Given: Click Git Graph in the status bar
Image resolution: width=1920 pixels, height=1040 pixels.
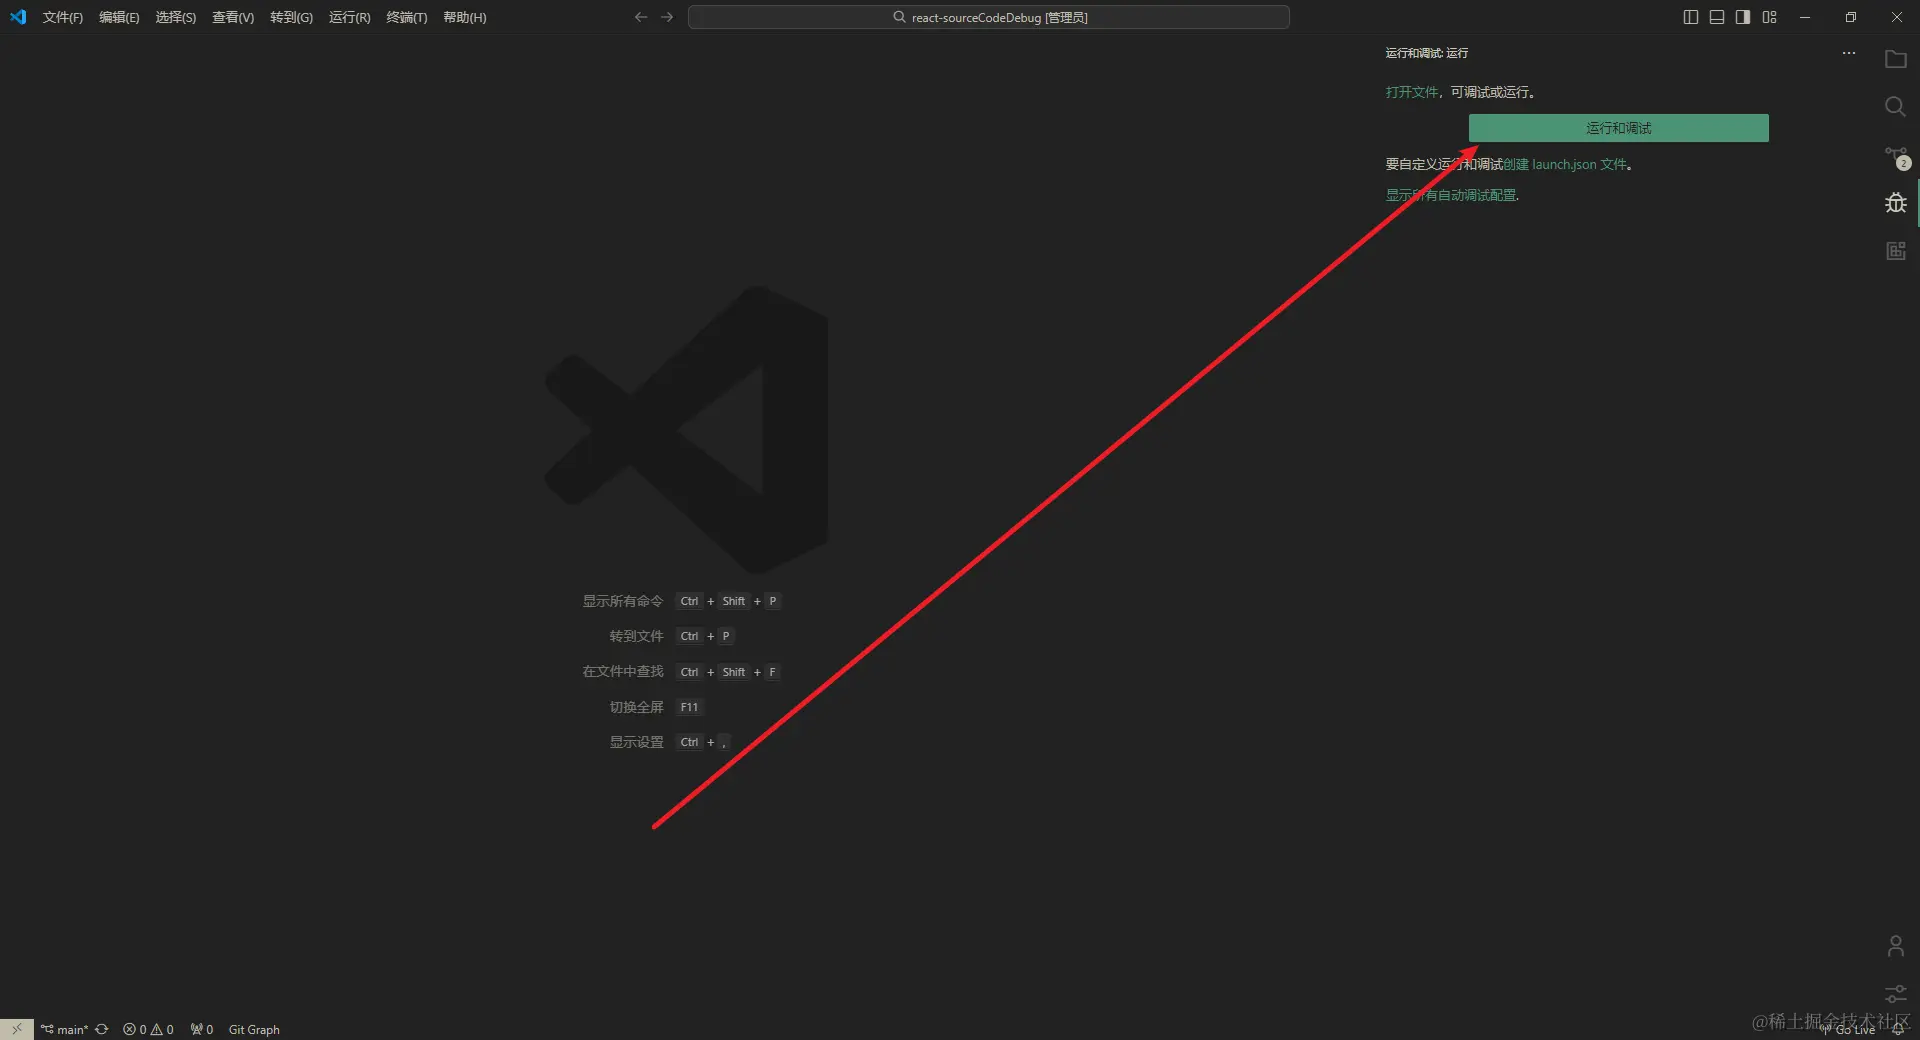Looking at the screenshot, I should [x=254, y=1029].
